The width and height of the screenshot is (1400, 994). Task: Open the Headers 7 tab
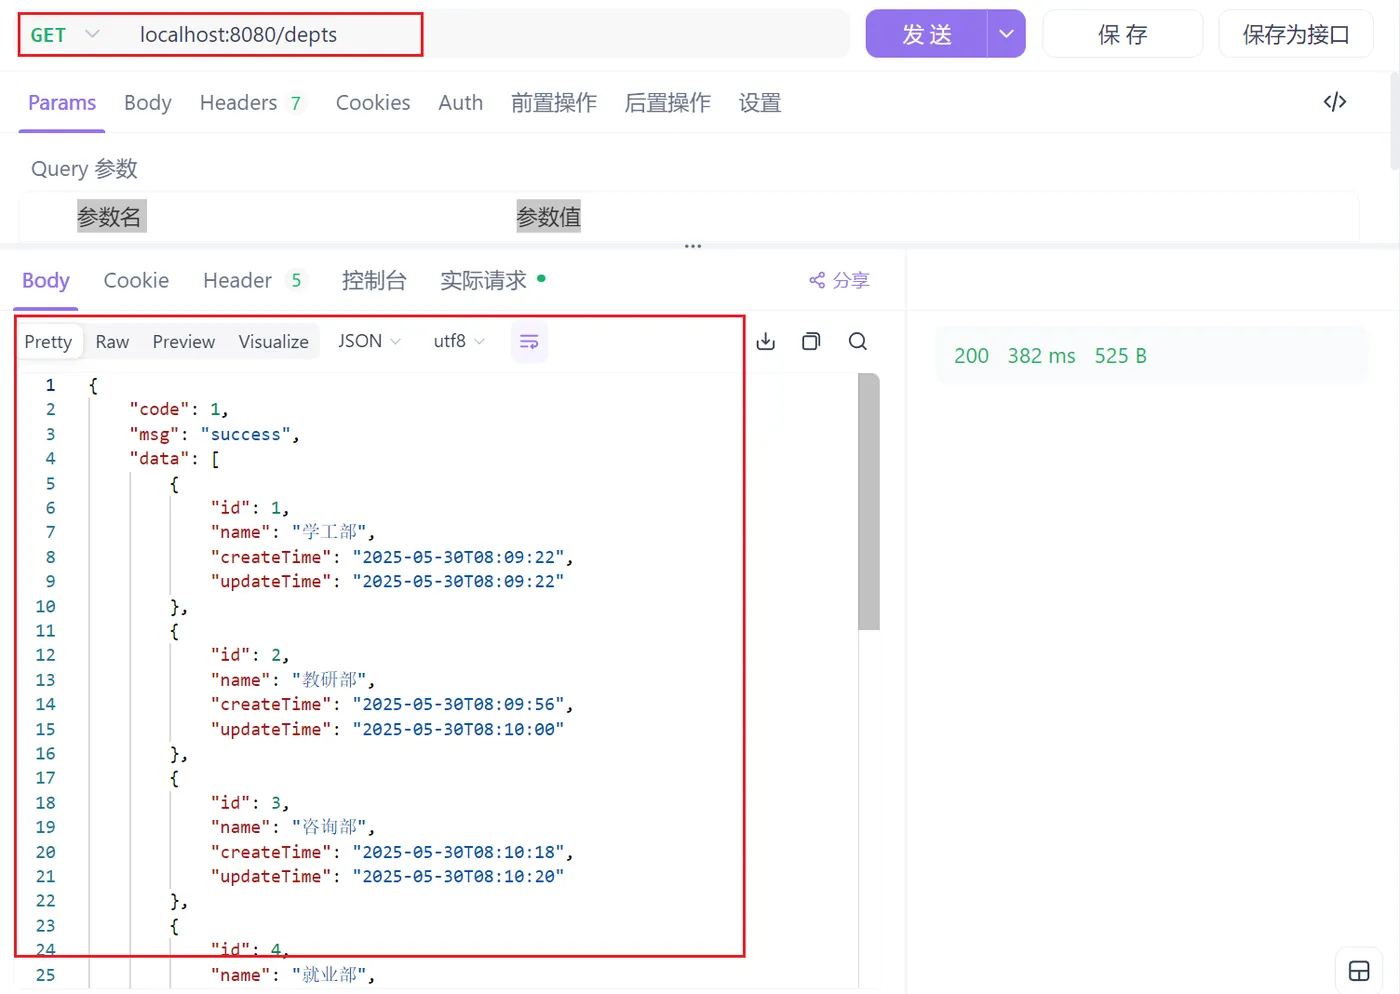click(251, 103)
